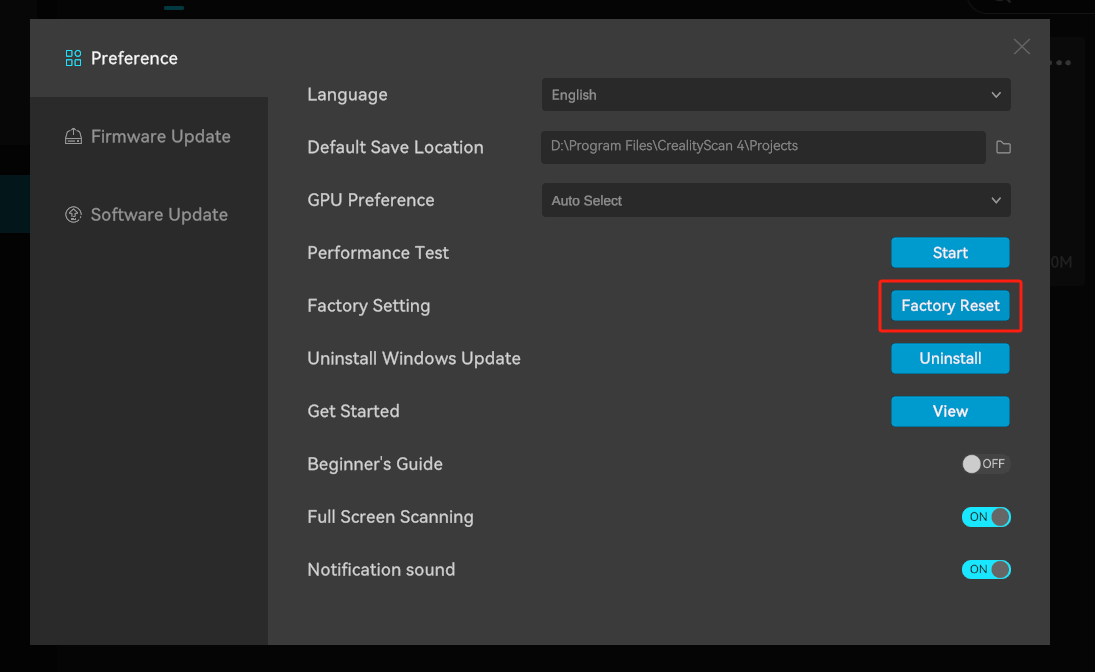Screen dimensions: 1095x672
Task: Open the Software Update tab
Action: [159, 215]
